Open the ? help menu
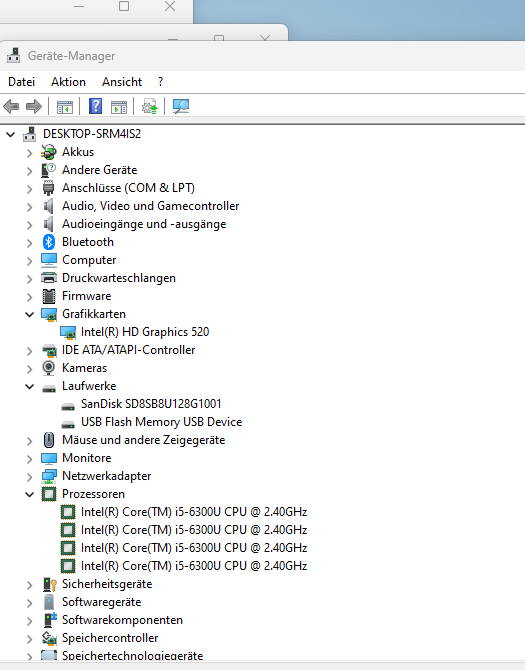Viewport: 525px width, 670px height. pyautogui.click(x=160, y=82)
